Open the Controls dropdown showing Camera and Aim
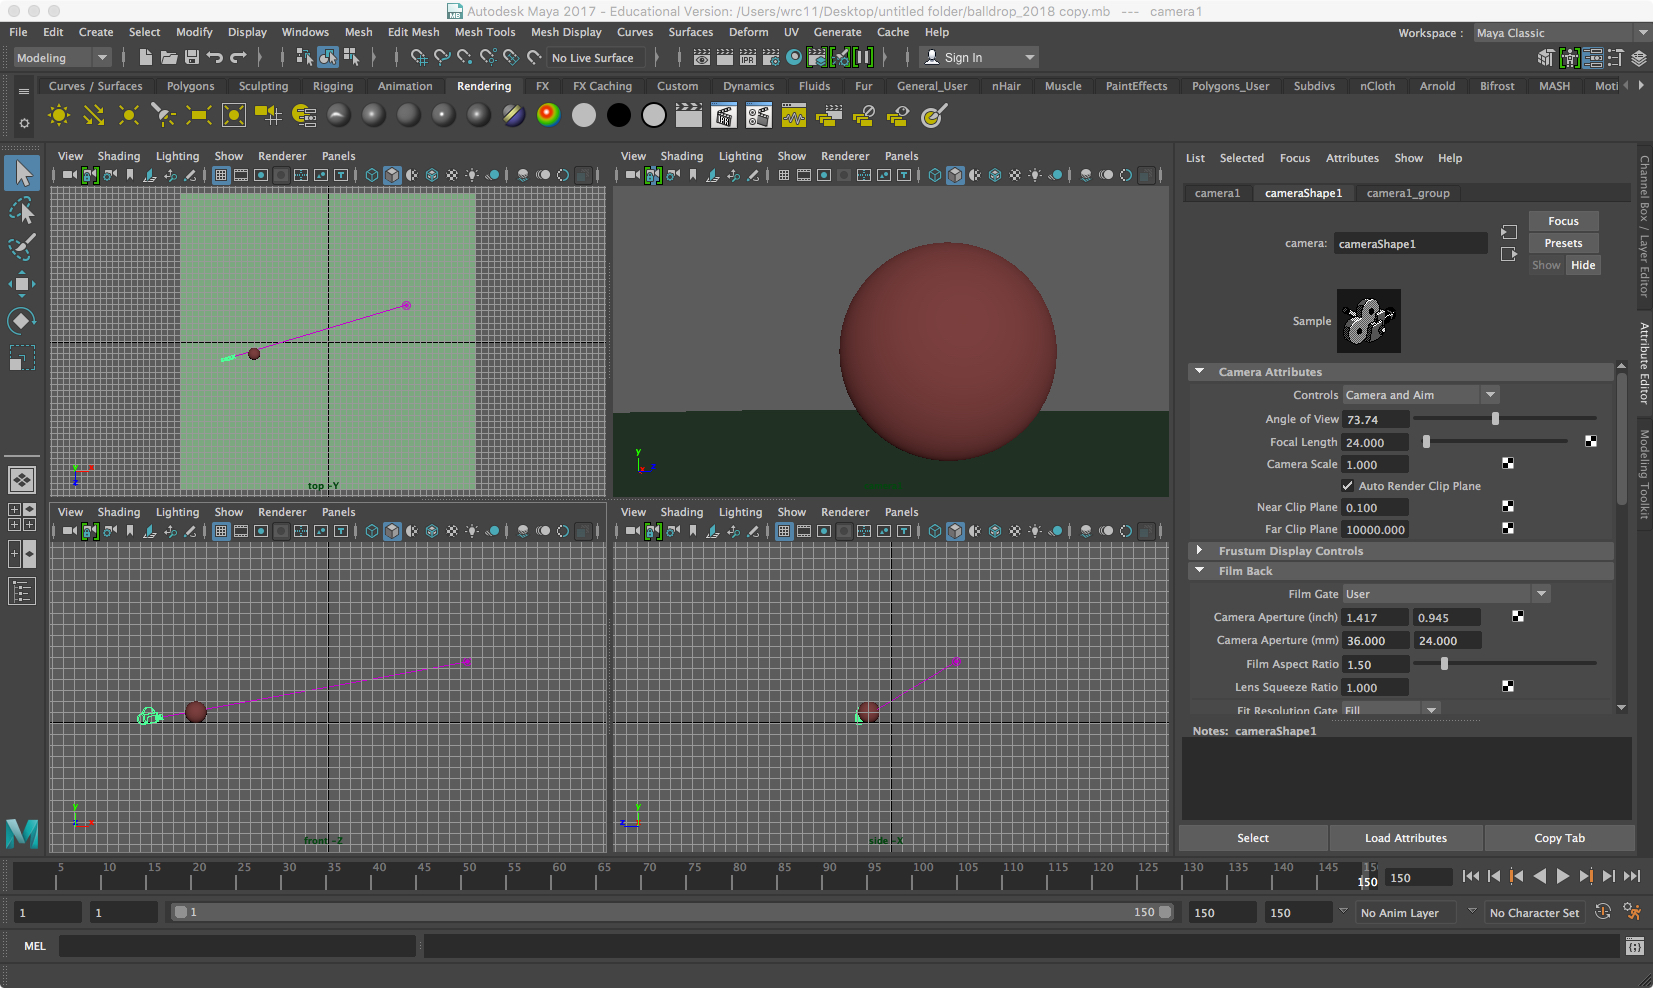Screen dimensions: 1653x988 tap(1420, 395)
